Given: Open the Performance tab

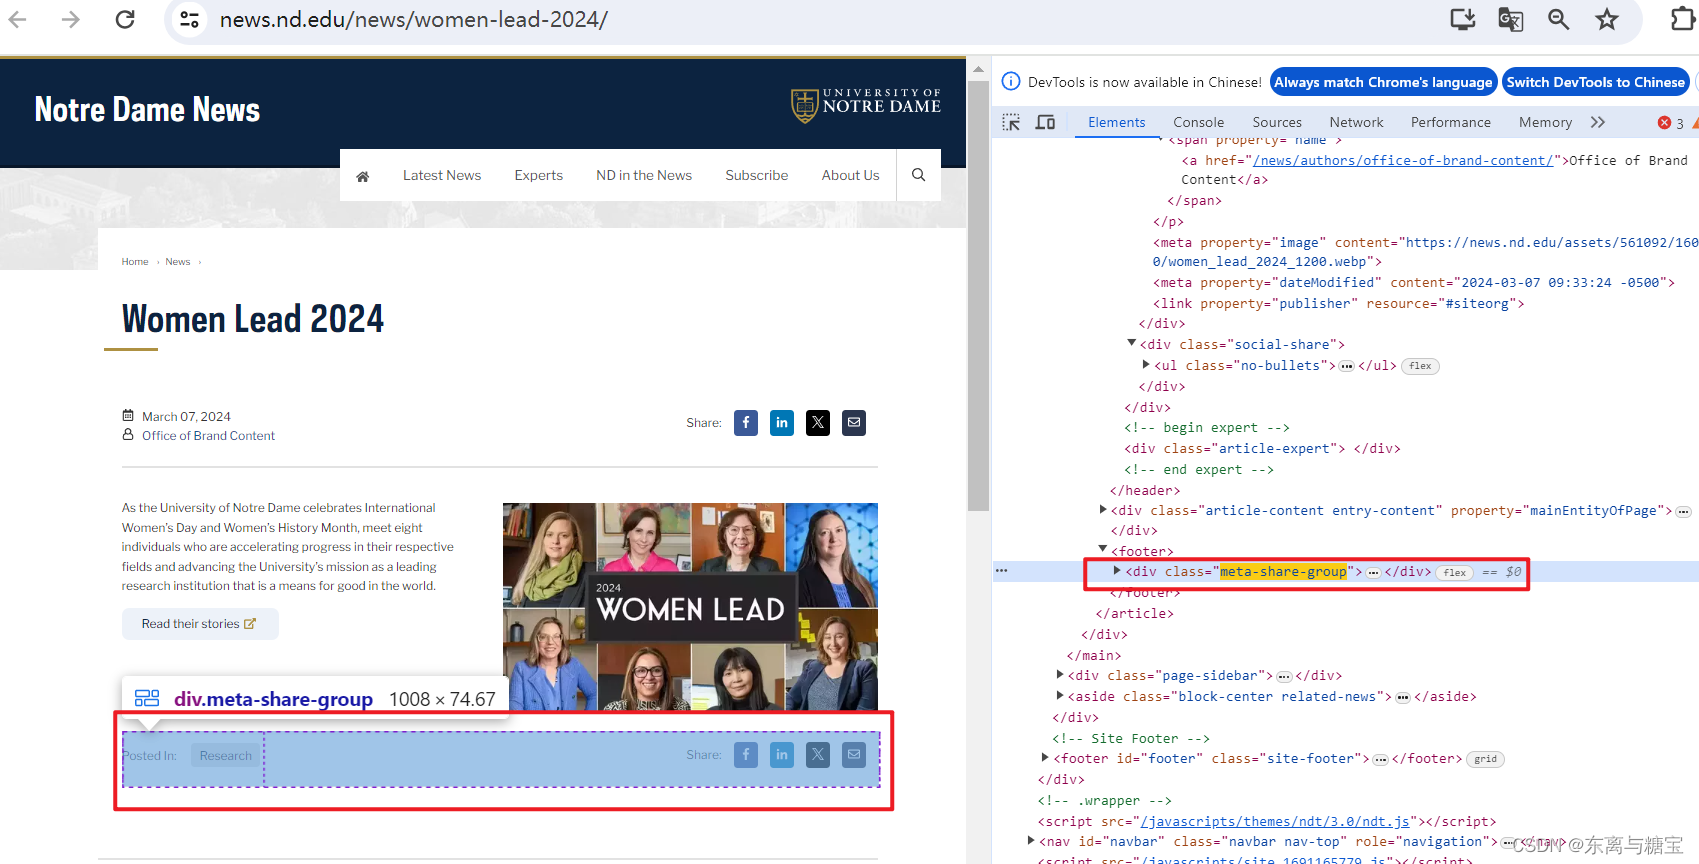Looking at the screenshot, I should (1451, 122).
